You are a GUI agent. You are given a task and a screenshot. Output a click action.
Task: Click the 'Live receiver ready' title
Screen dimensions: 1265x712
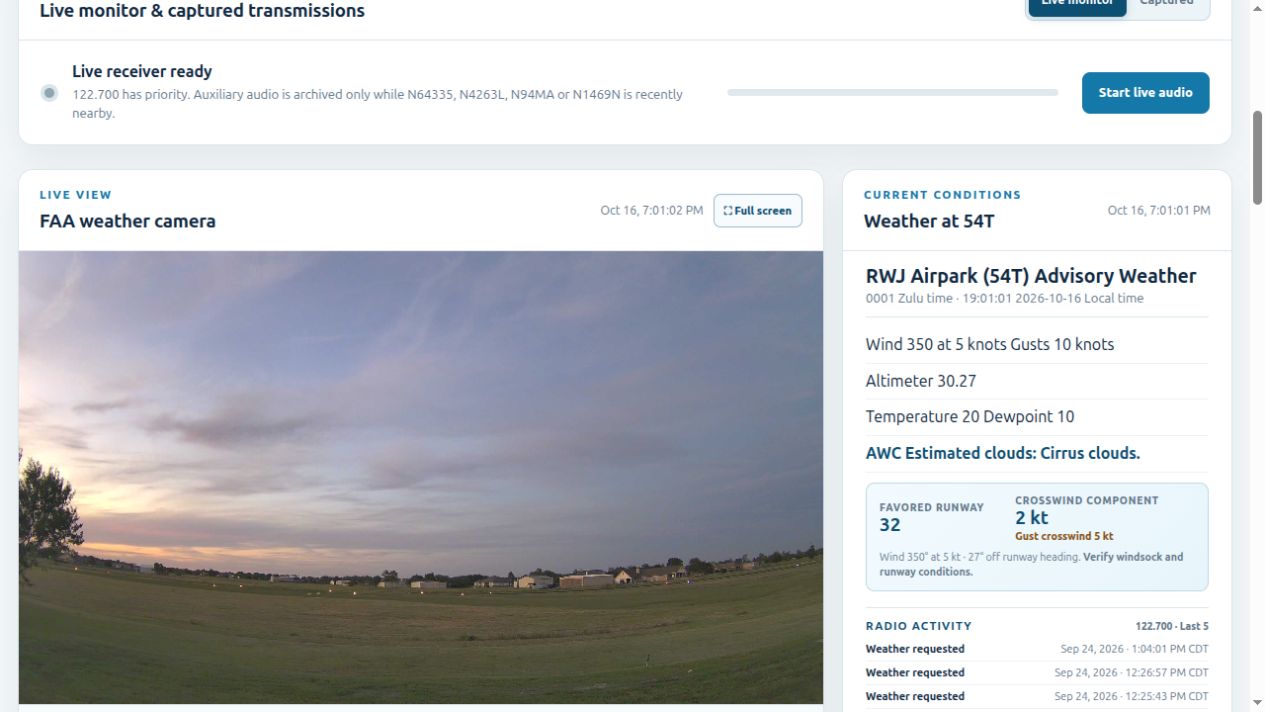142,72
